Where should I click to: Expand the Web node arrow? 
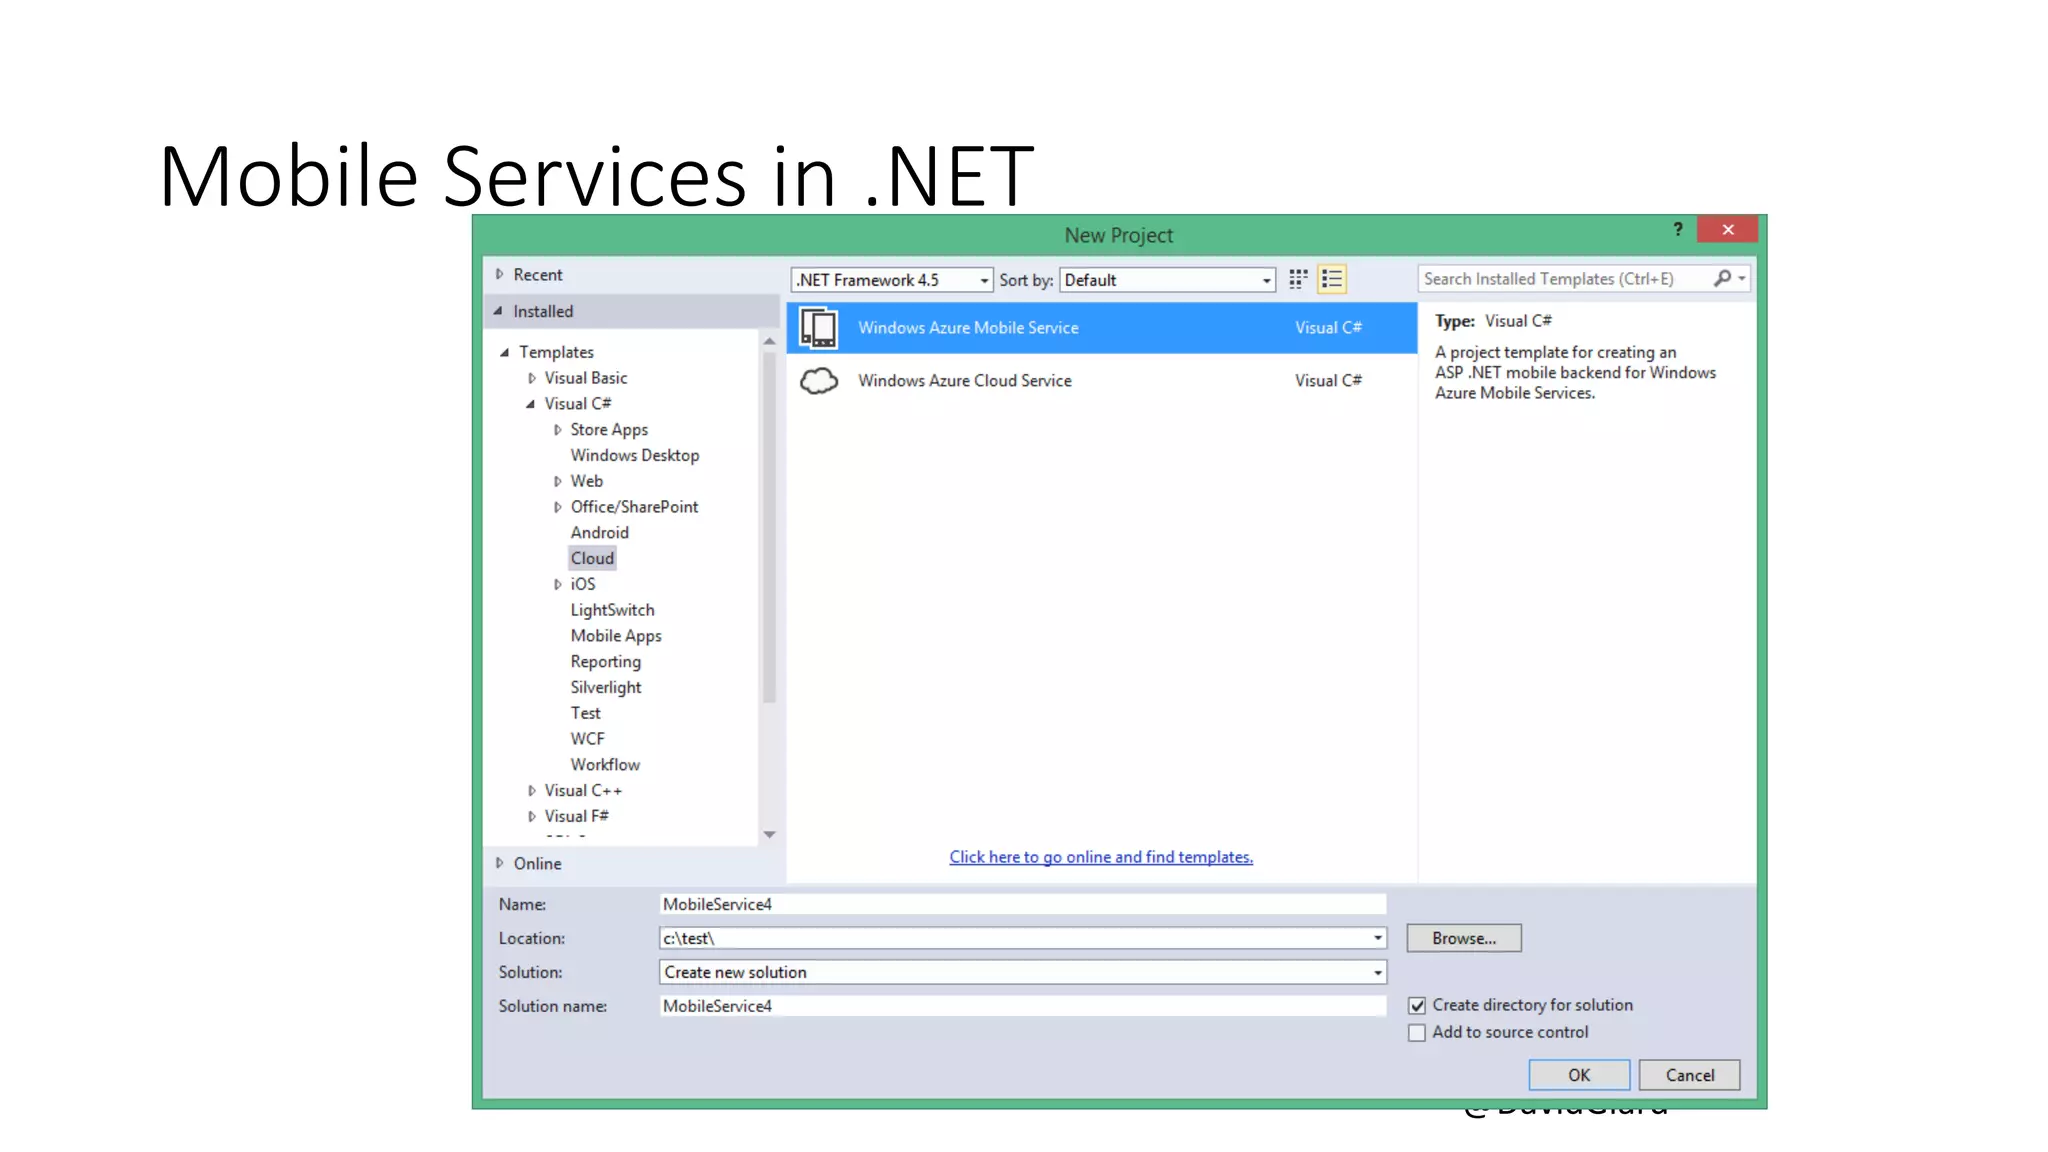tap(558, 481)
